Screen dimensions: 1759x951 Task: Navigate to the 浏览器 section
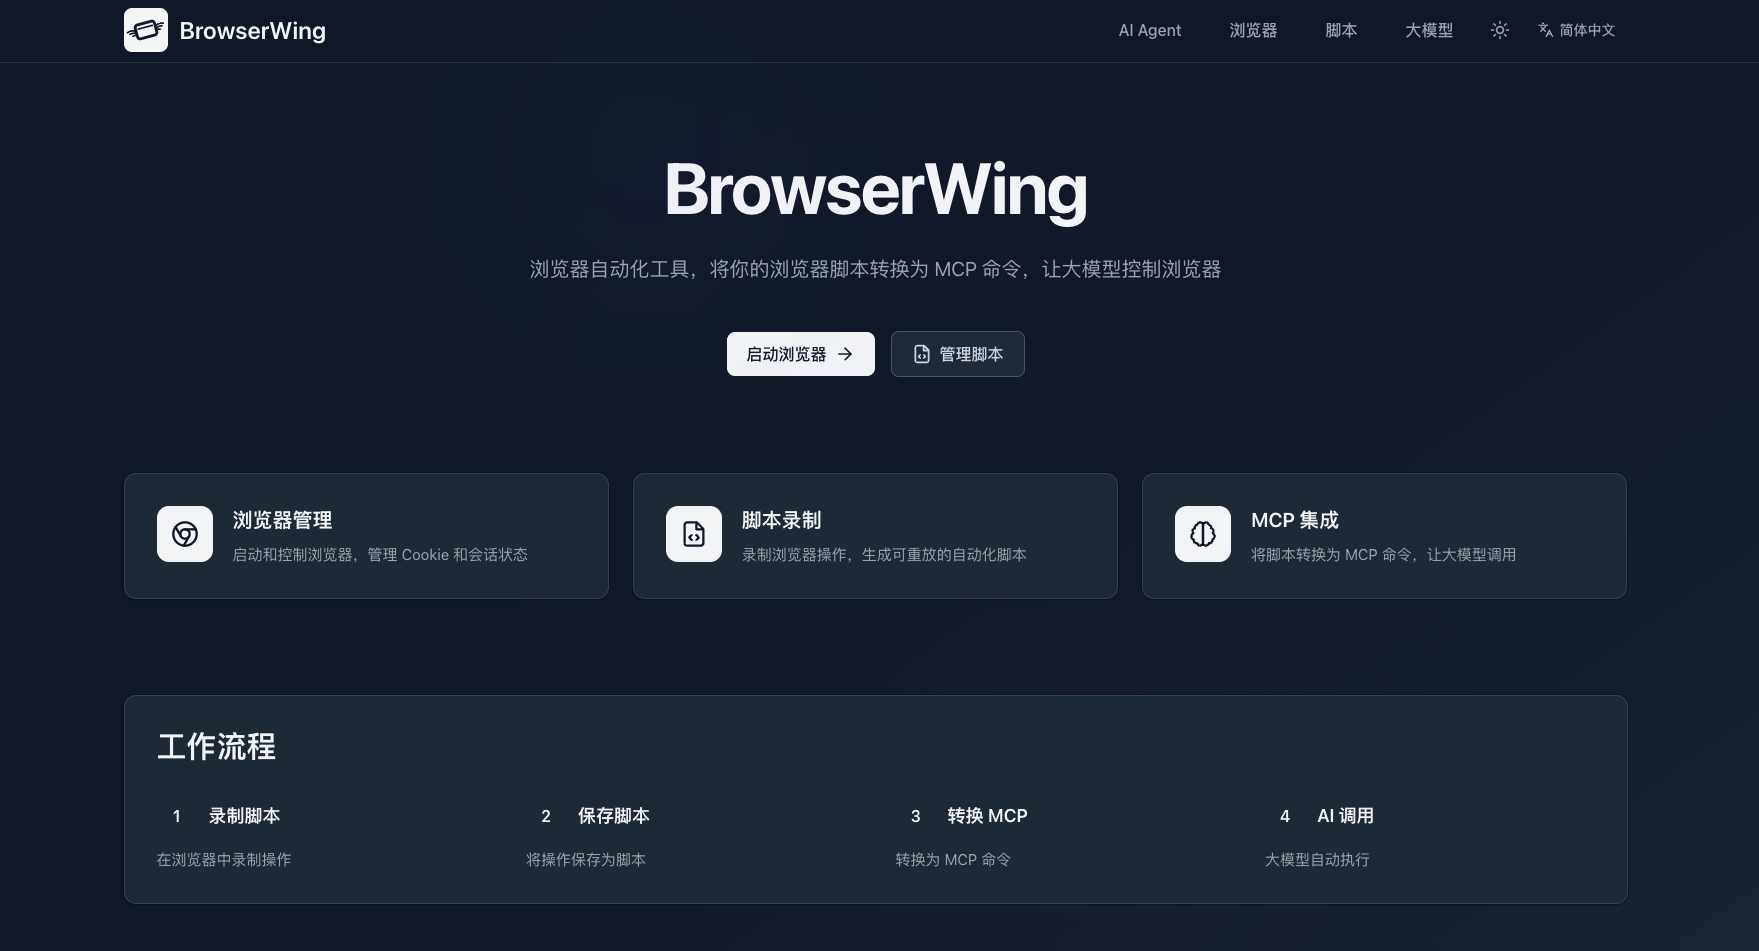click(1253, 30)
